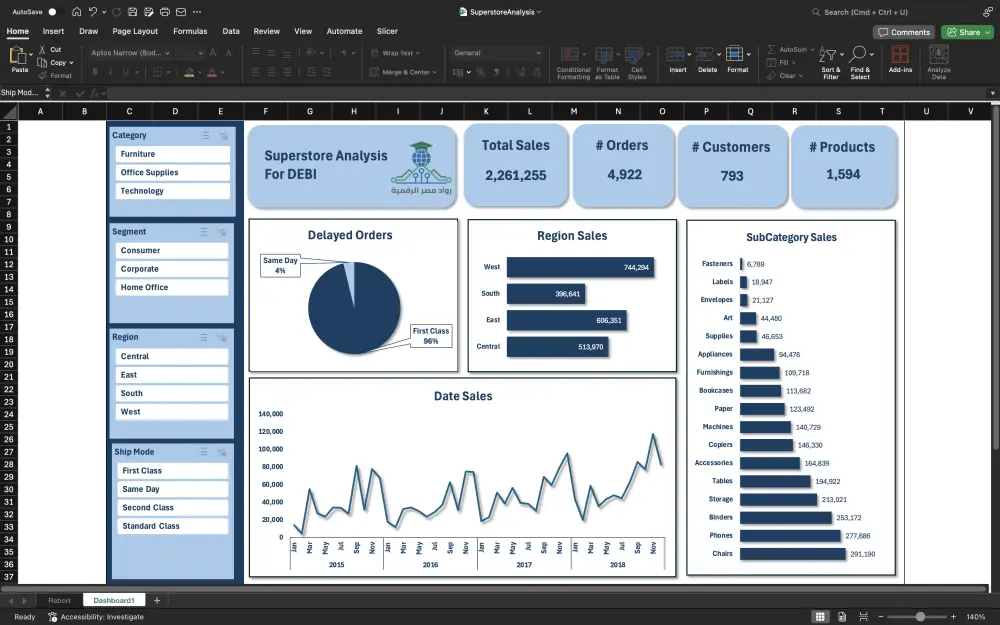Image resolution: width=1000 pixels, height=625 pixels.
Task: Click the Format as Table icon
Action: (x=603, y=55)
